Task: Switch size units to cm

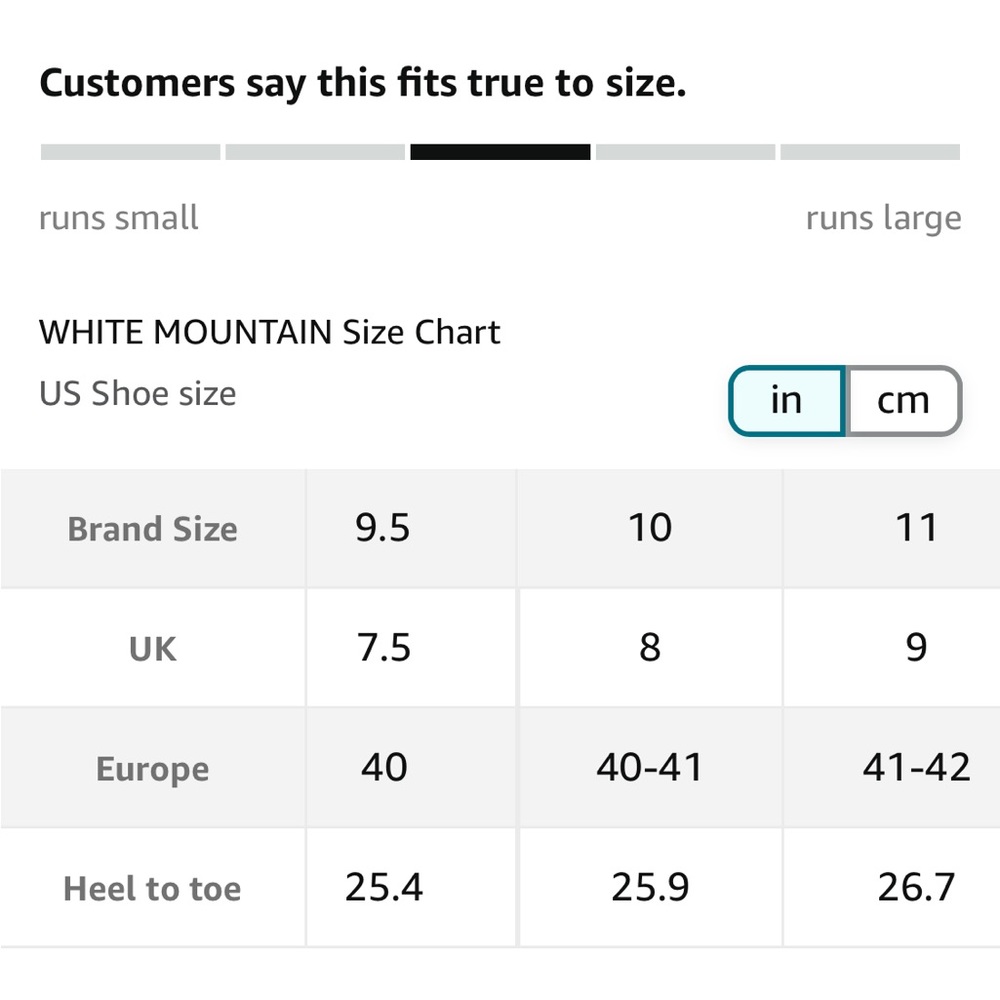Action: point(903,401)
